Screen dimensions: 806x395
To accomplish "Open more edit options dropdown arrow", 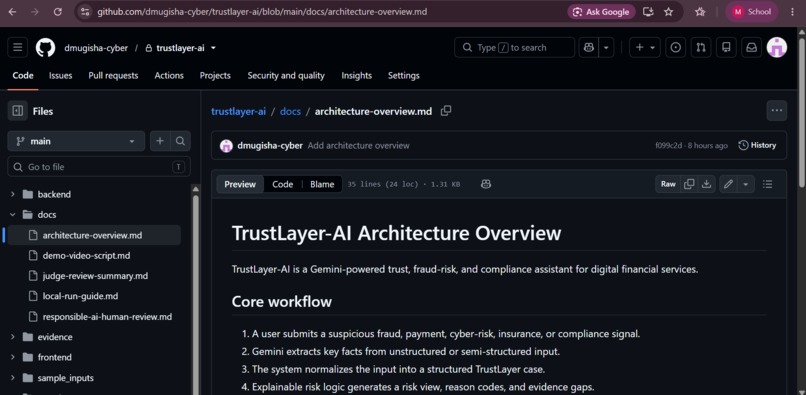I will [745, 184].
